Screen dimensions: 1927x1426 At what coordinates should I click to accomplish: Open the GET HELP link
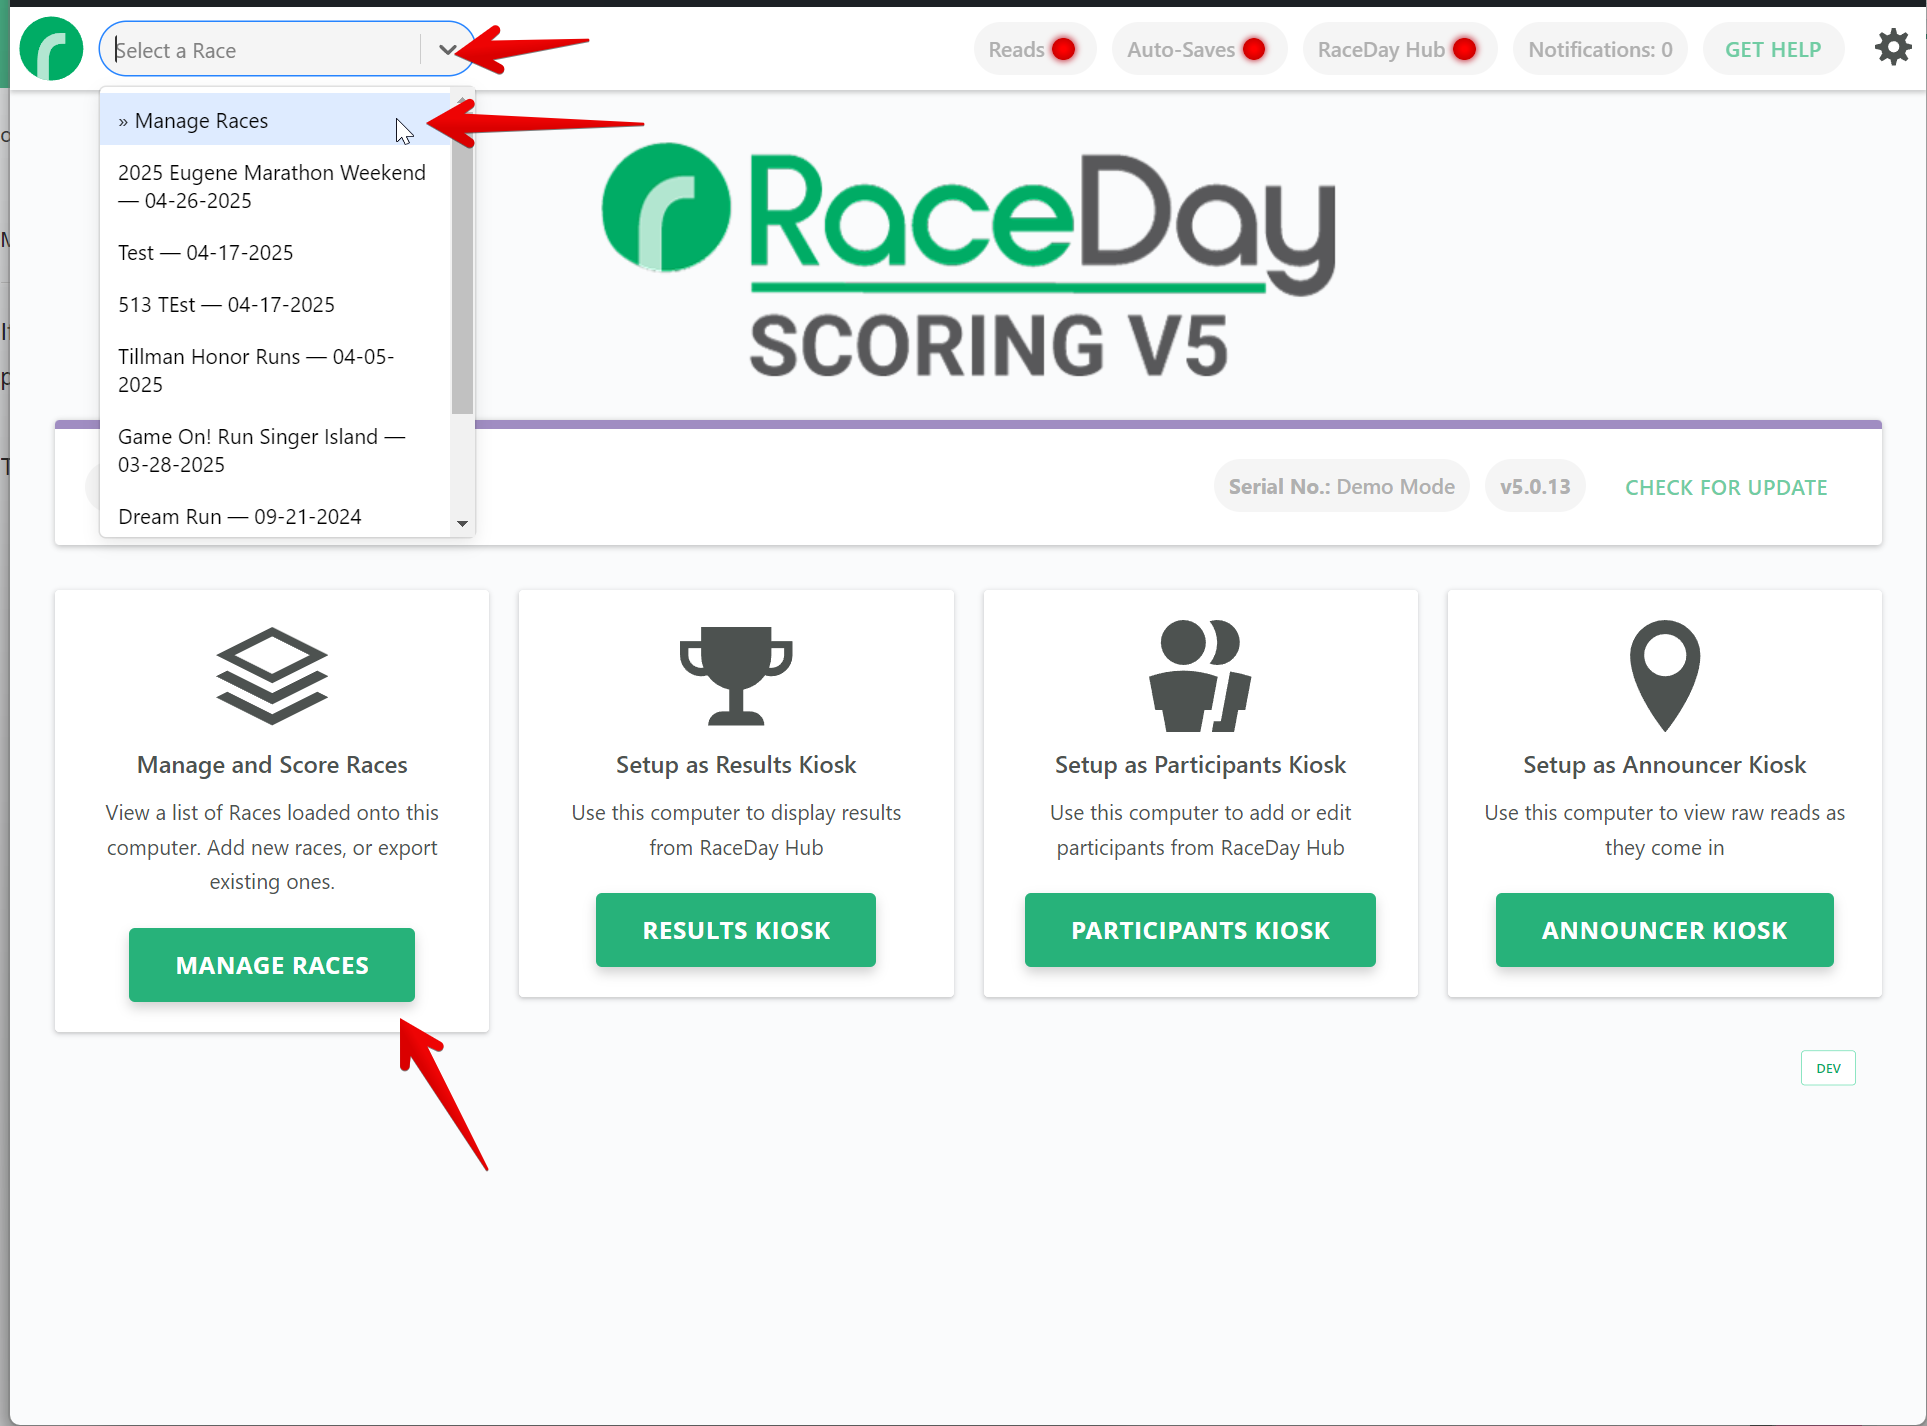tap(1772, 49)
